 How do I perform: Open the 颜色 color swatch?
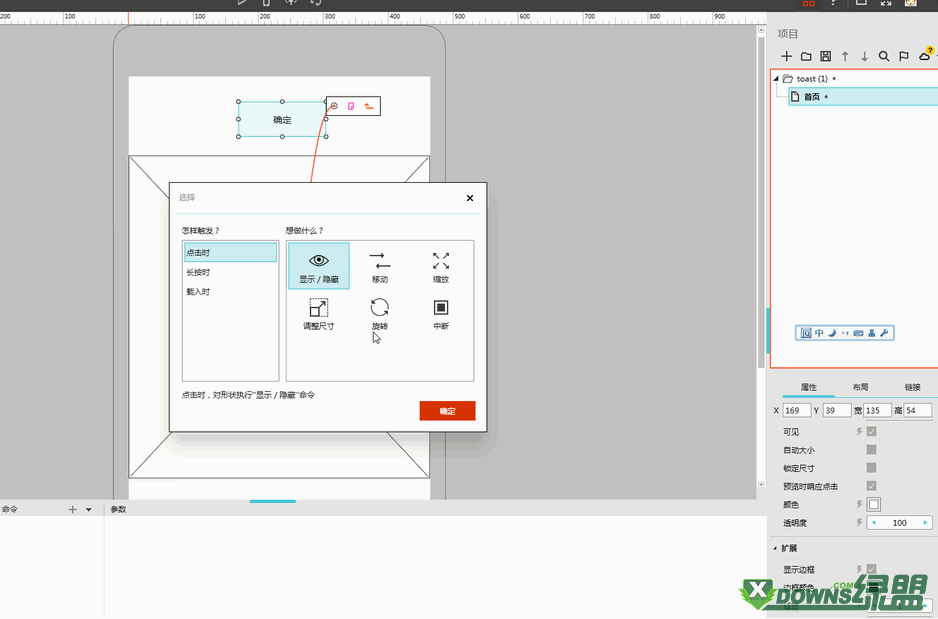click(873, 504)
